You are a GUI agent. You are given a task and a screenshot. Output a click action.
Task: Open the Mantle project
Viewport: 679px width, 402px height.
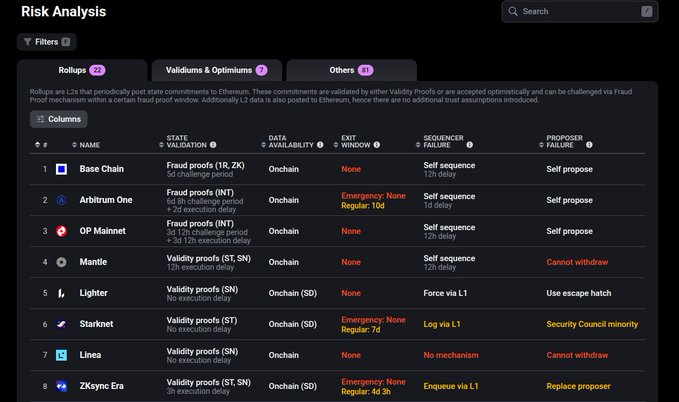[93, 262]
